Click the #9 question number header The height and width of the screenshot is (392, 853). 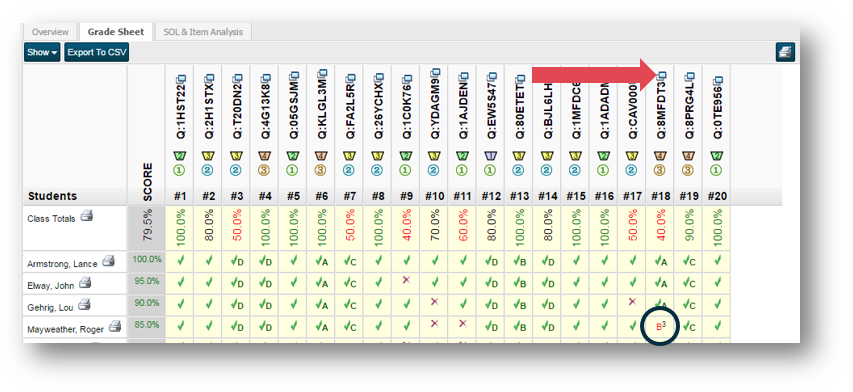[406, 196]
